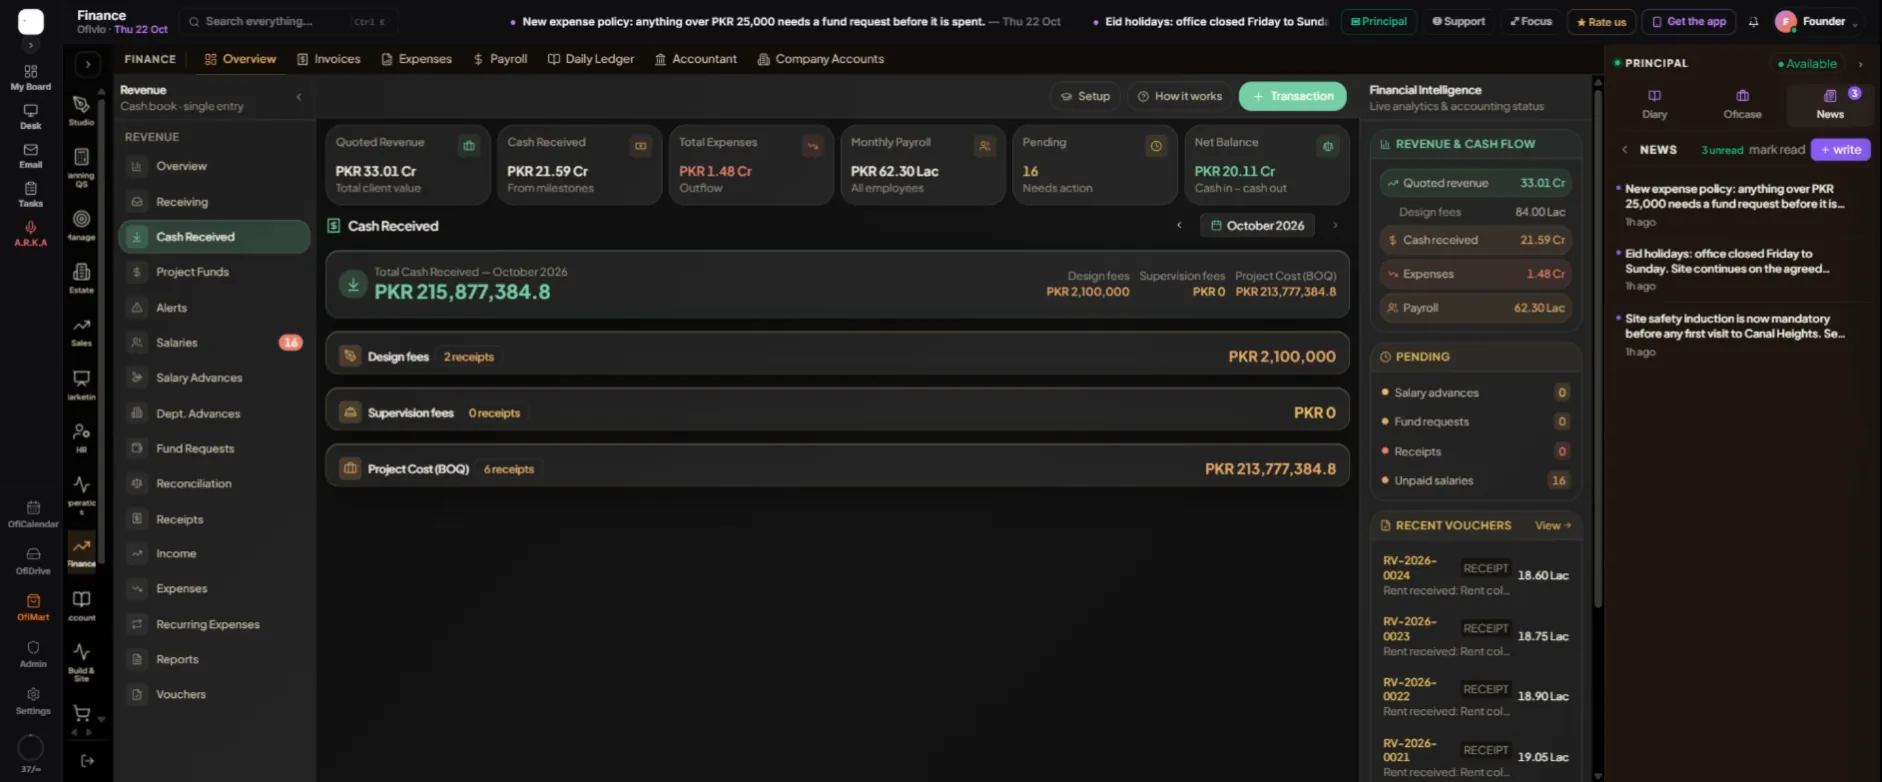The image size is (1882, 782).
Task: Collapse the Revenue side panel
Action: [299, 97]
